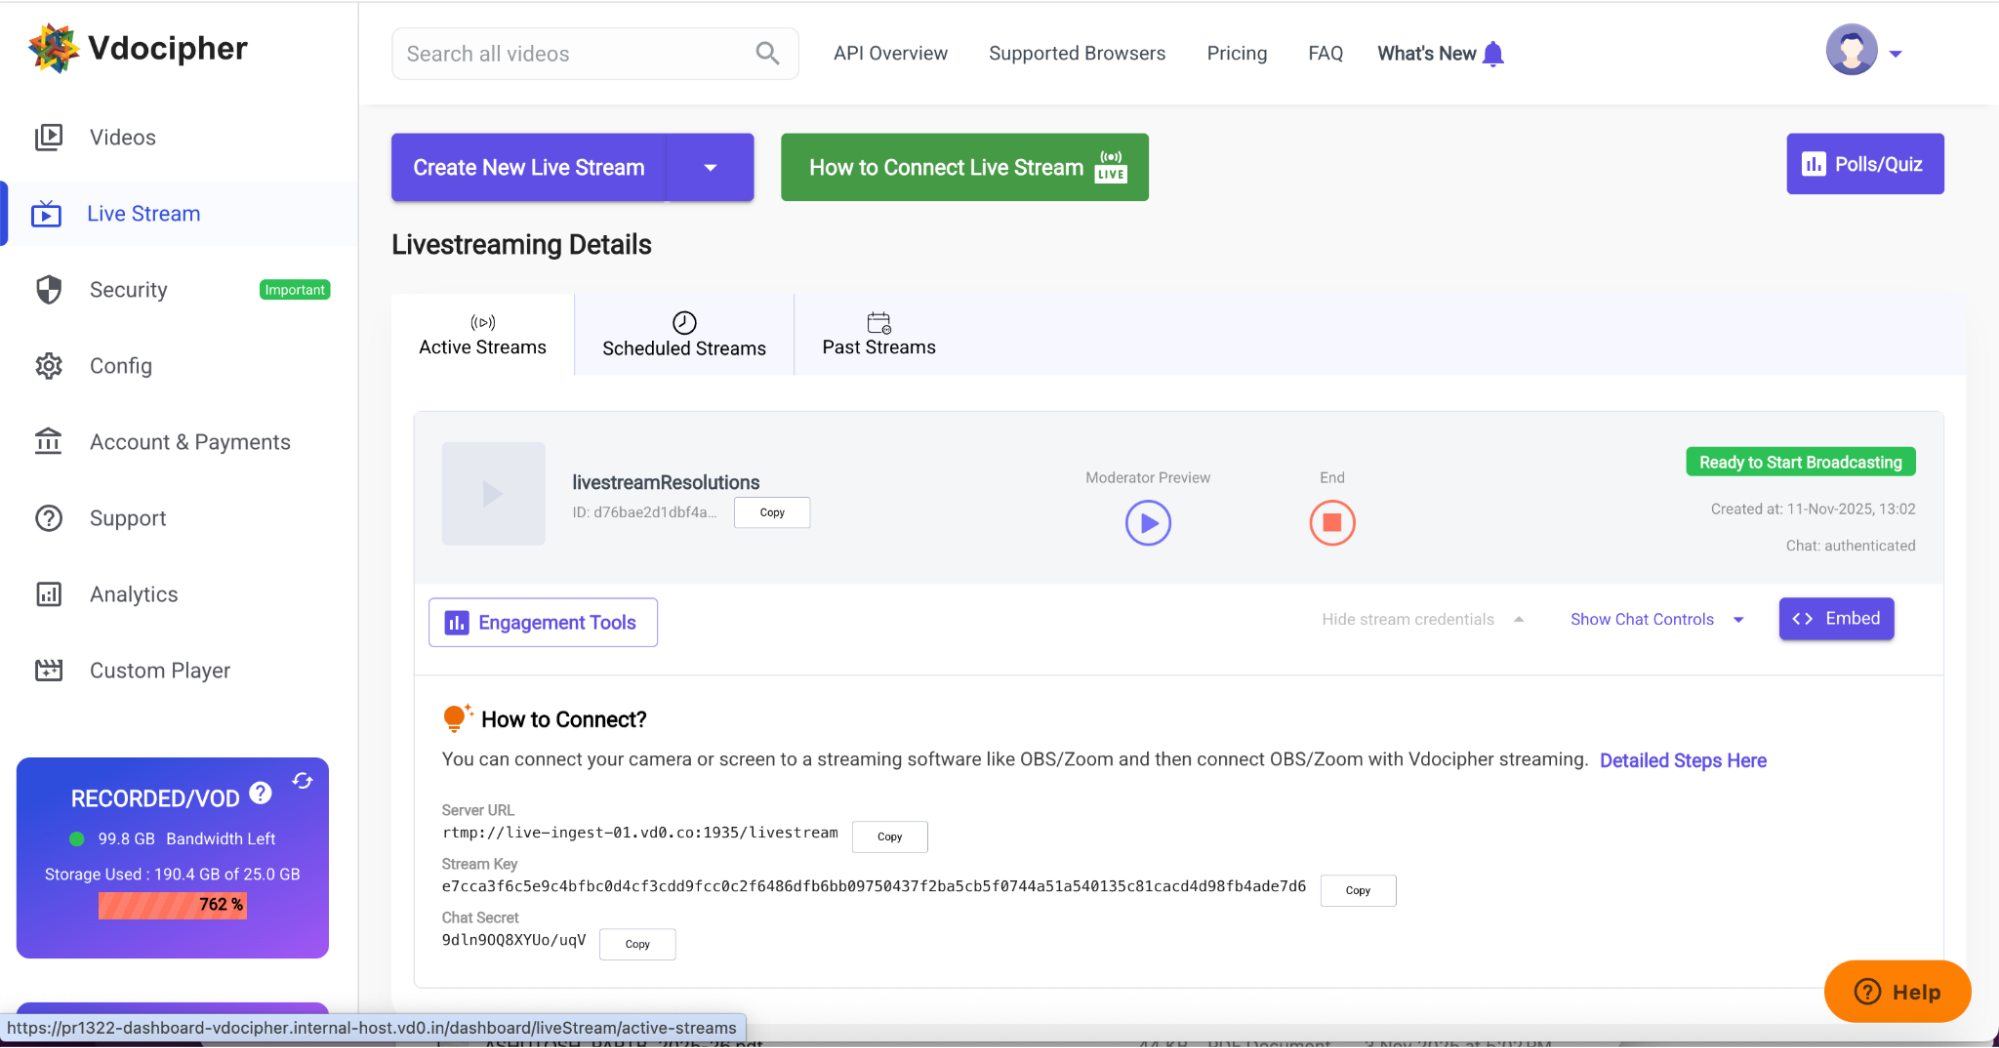Screen dimensions: 1999x1048
Task: Click the RECORDED/VOD refresh icon
Action: (x=303, y=781)
